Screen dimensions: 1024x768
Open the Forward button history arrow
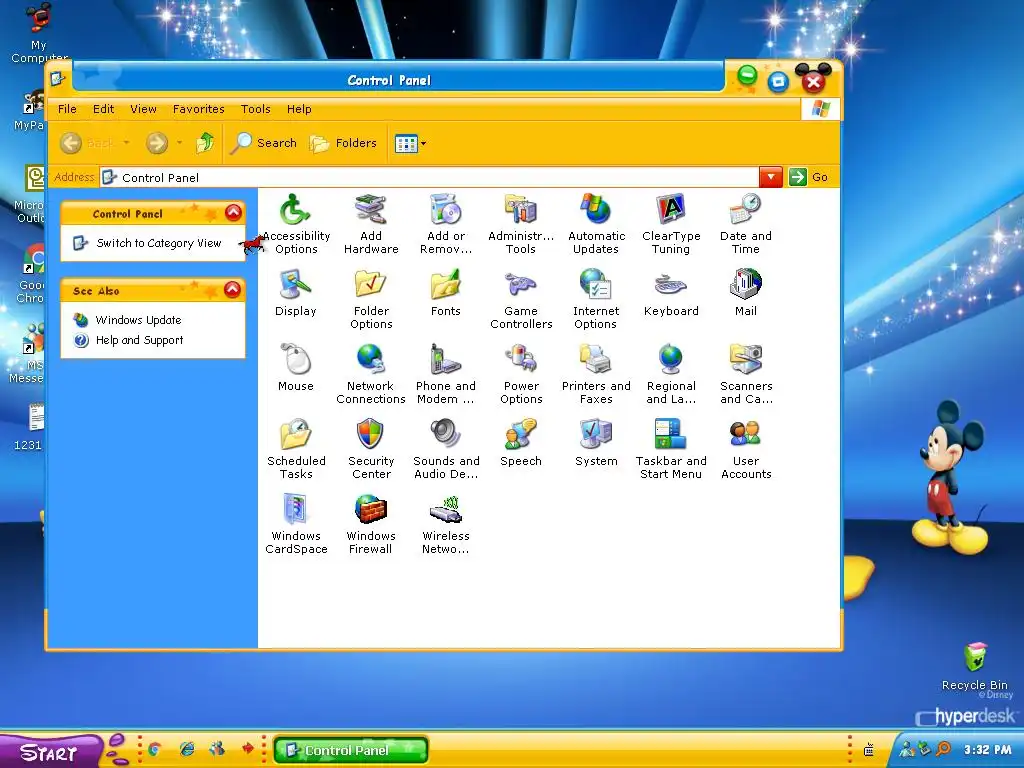click(x=179, y=143)
